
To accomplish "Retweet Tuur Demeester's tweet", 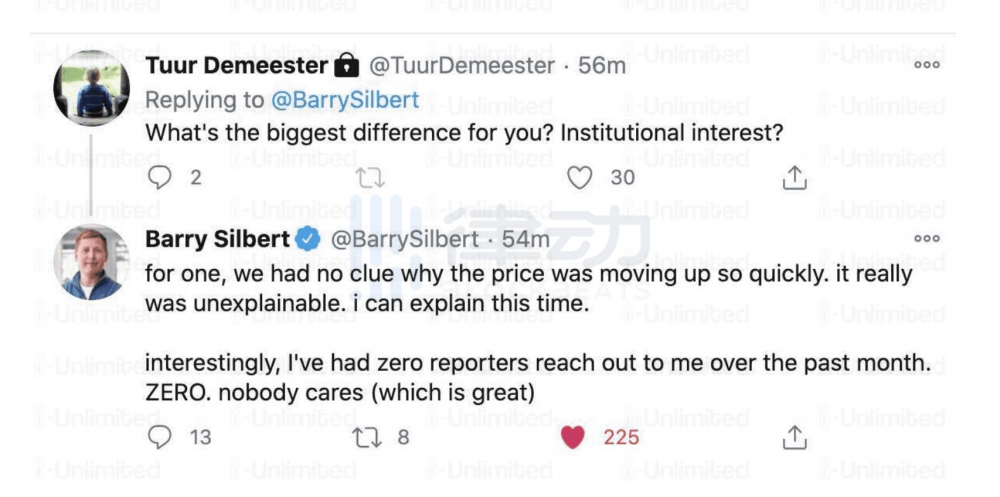I will (x=370, y=177).
